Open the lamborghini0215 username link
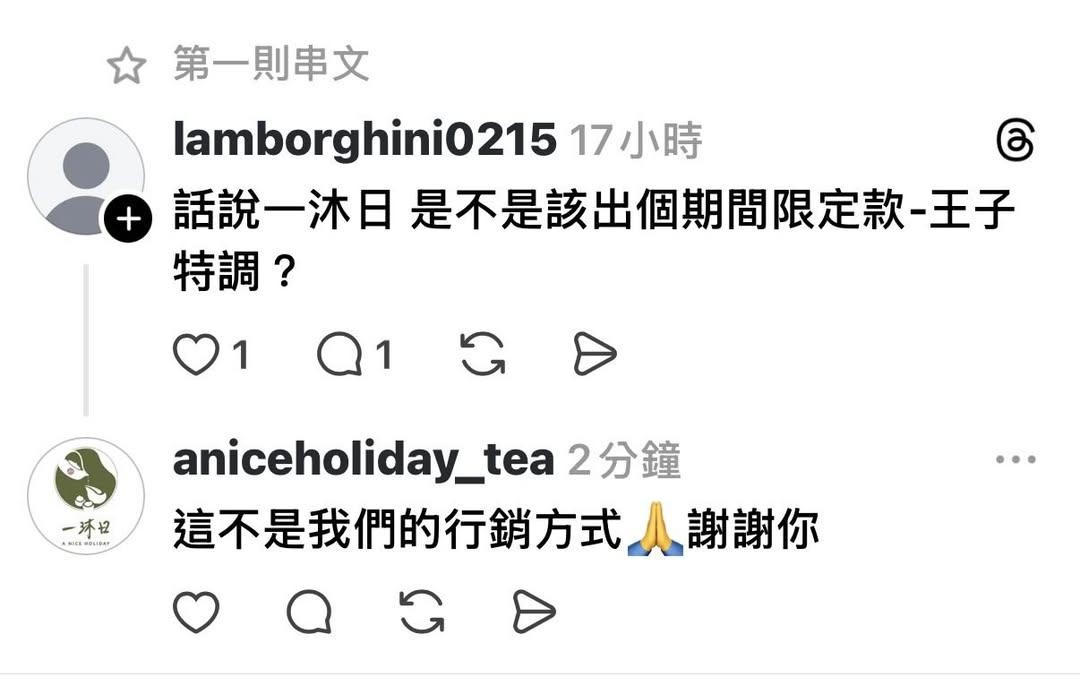The height and width of the screenshot is (694, 1080). [364, 140]
